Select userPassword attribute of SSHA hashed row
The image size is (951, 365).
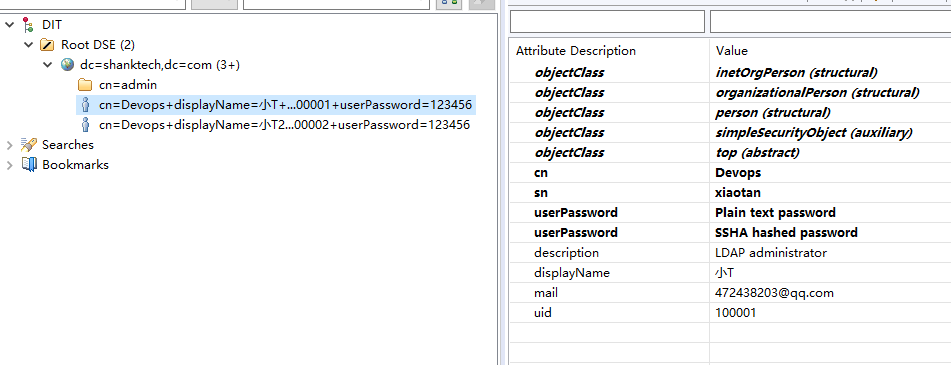[x=576, y=233]
